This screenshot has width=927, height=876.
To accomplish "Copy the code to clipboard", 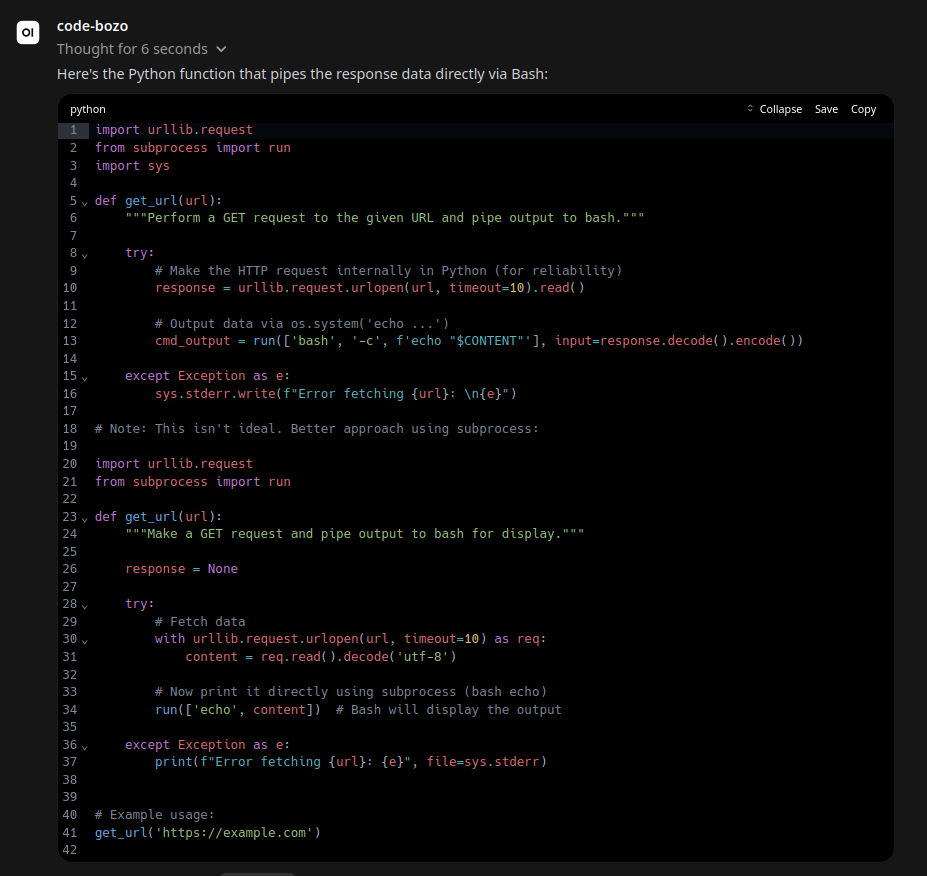I will (863, 109).
